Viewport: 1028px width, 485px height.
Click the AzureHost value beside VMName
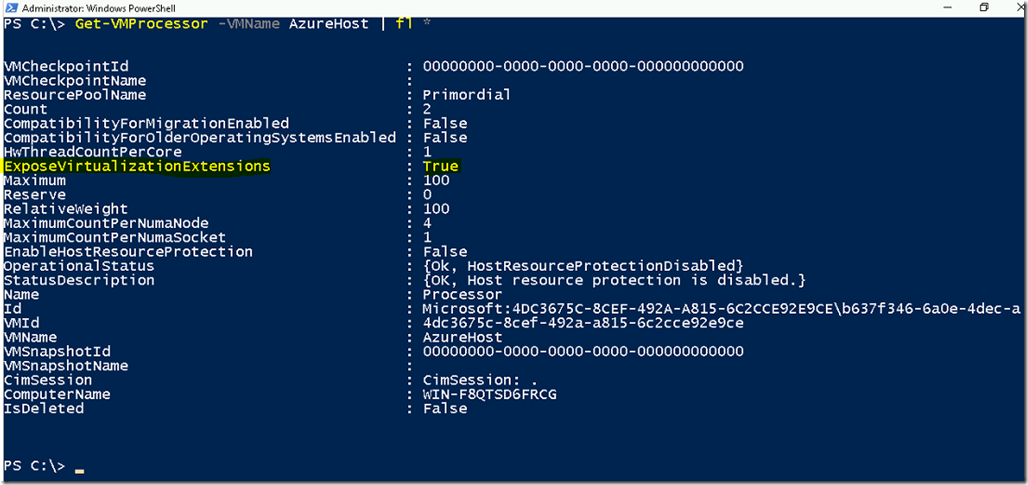(x=462, y=338)
